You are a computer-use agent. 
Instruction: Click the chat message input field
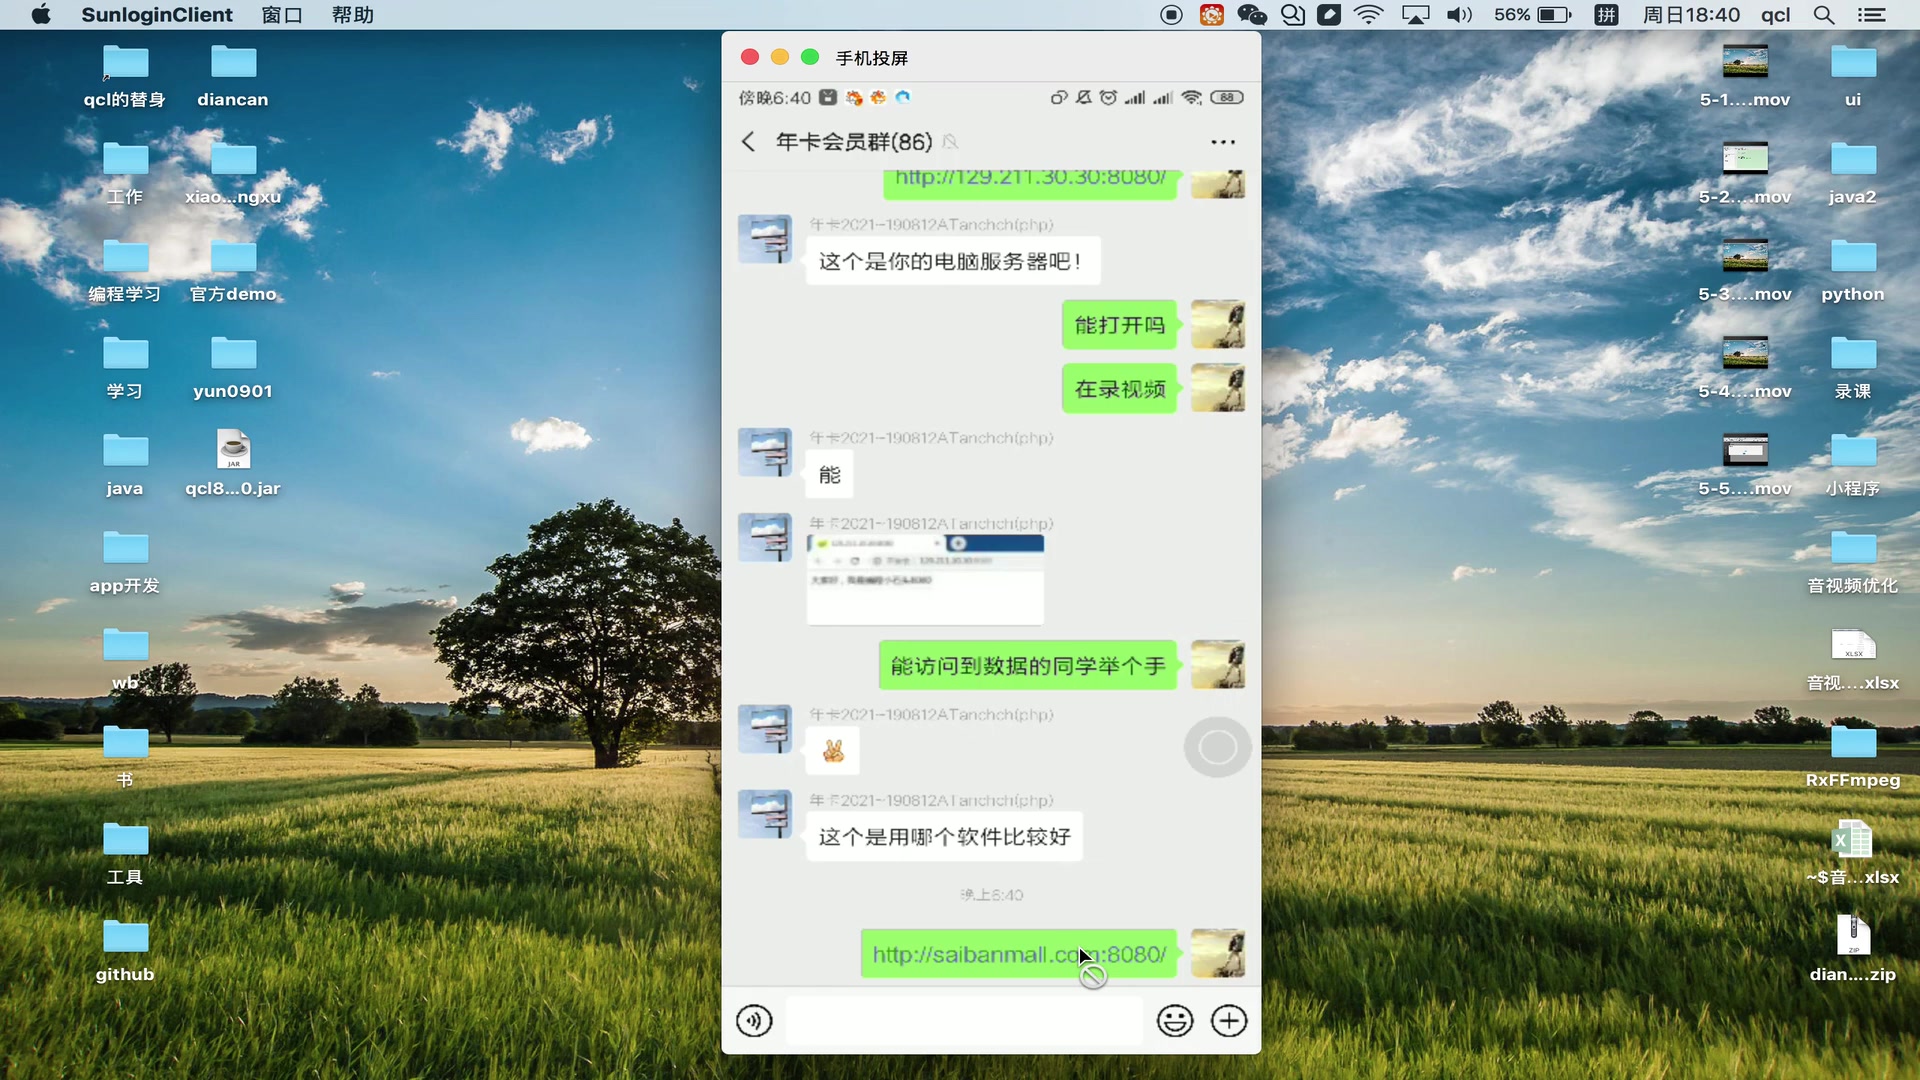pyautogui.click(x=963, y=1020)
